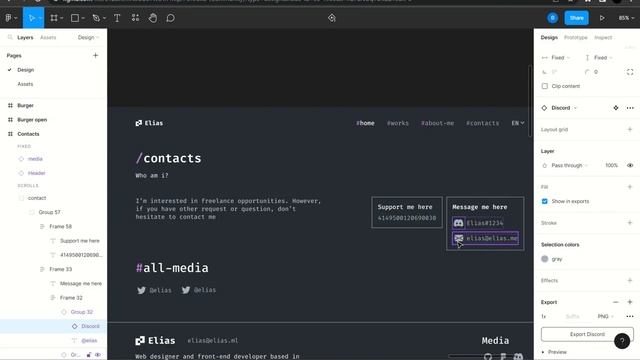Toggle layer visibility eye in Layer section
Image resolution: width=640 pixels, height=360 pixels.
[x=630, y=165]
